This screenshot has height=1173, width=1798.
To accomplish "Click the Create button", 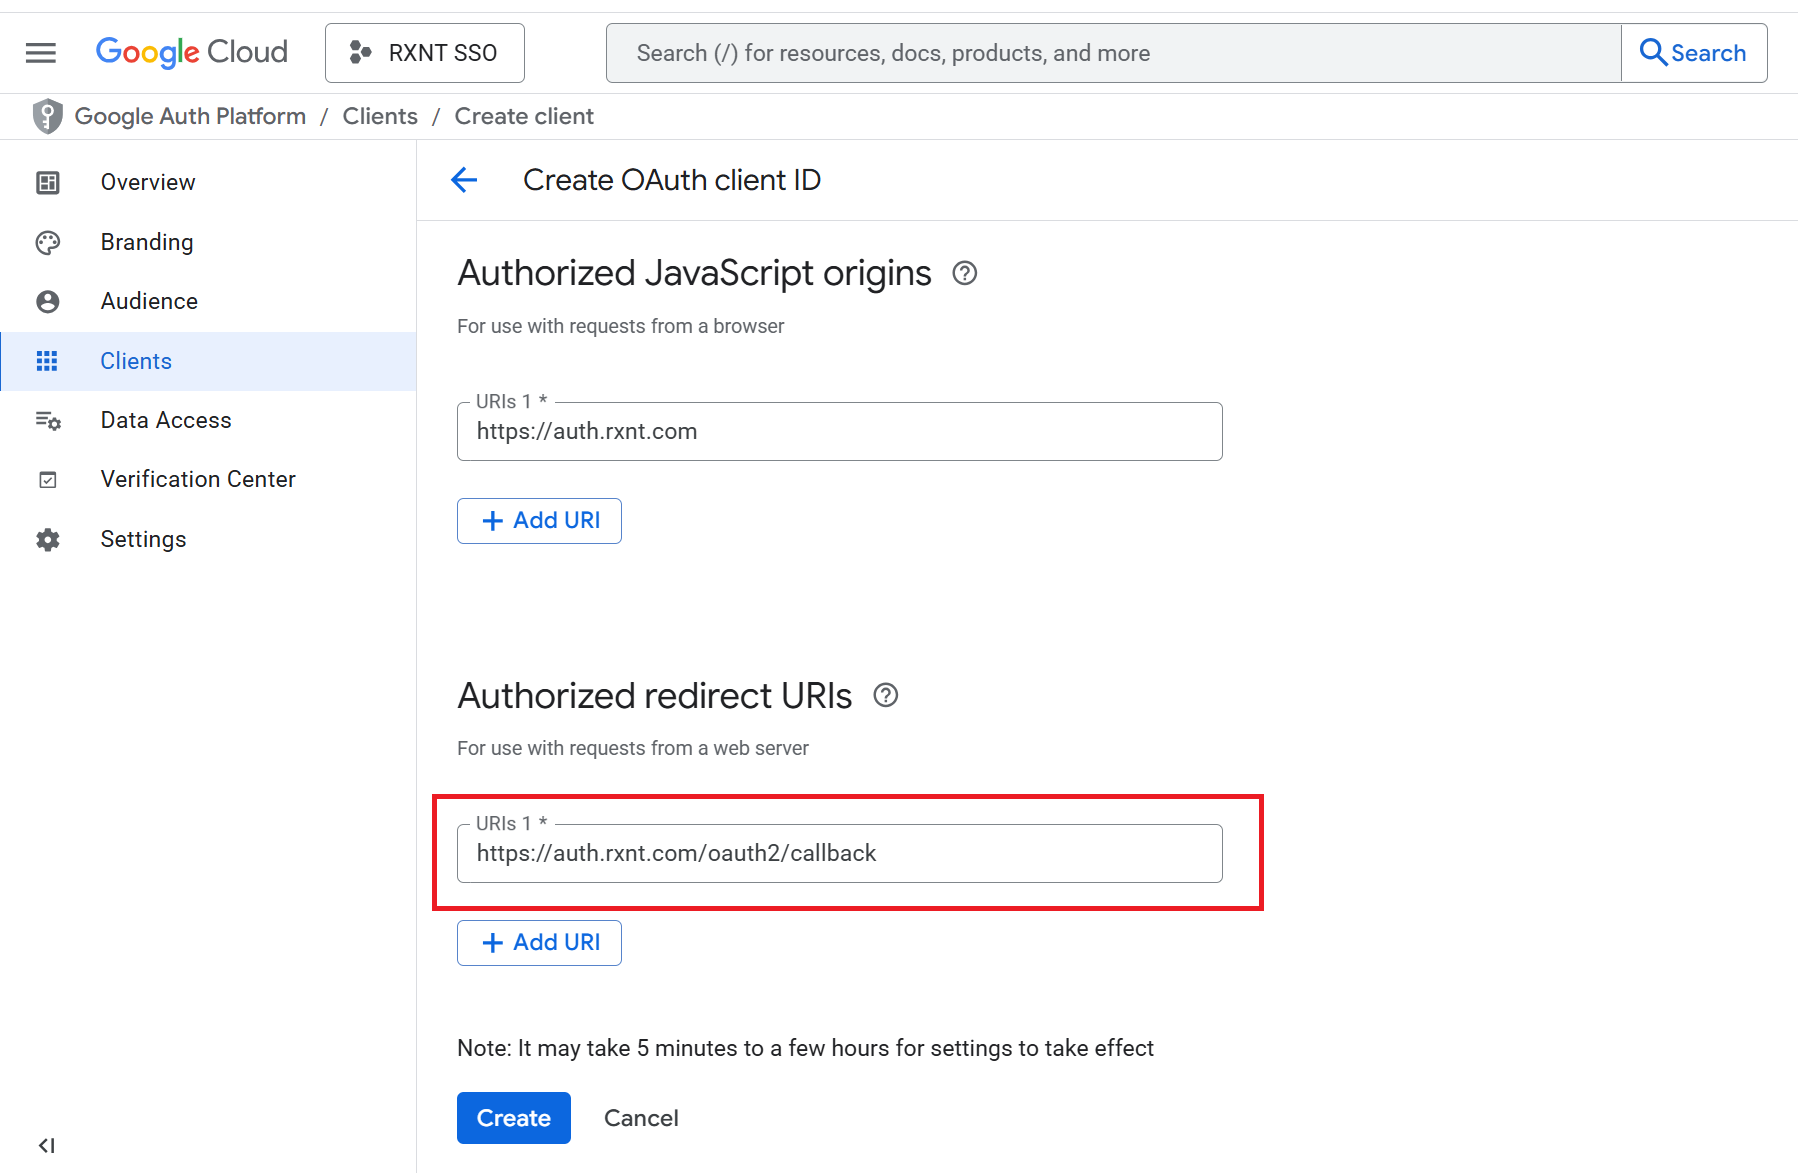I will tap(513, 1118).
